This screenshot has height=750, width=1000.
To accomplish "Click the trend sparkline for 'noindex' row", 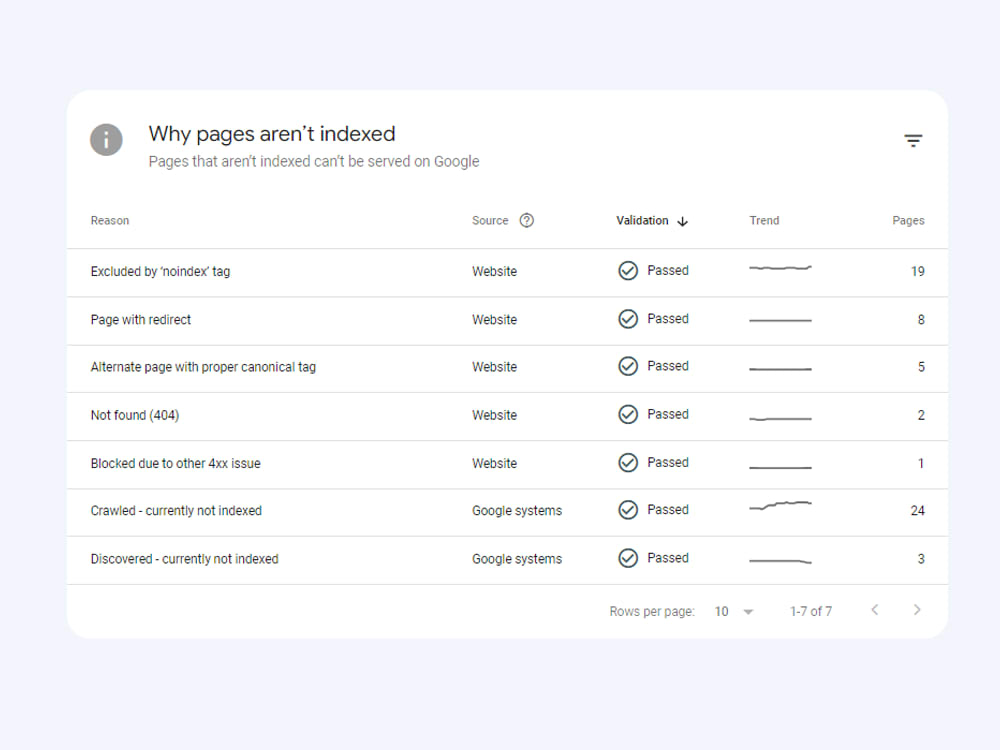I will tap(780, 268).
